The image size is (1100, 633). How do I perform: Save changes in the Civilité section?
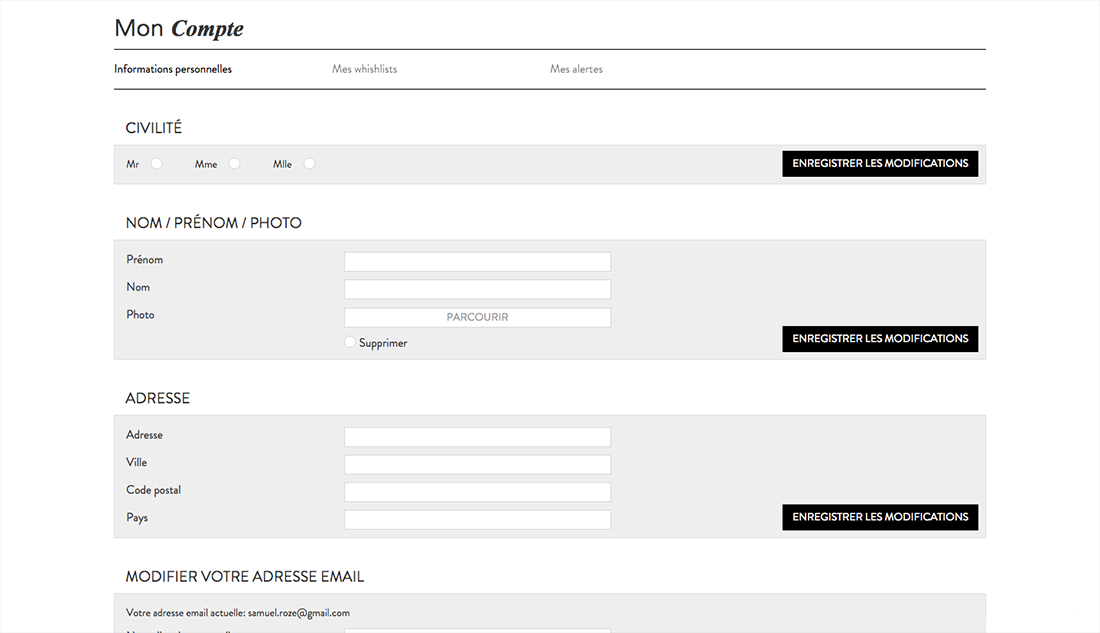click(x=880, y=164)
